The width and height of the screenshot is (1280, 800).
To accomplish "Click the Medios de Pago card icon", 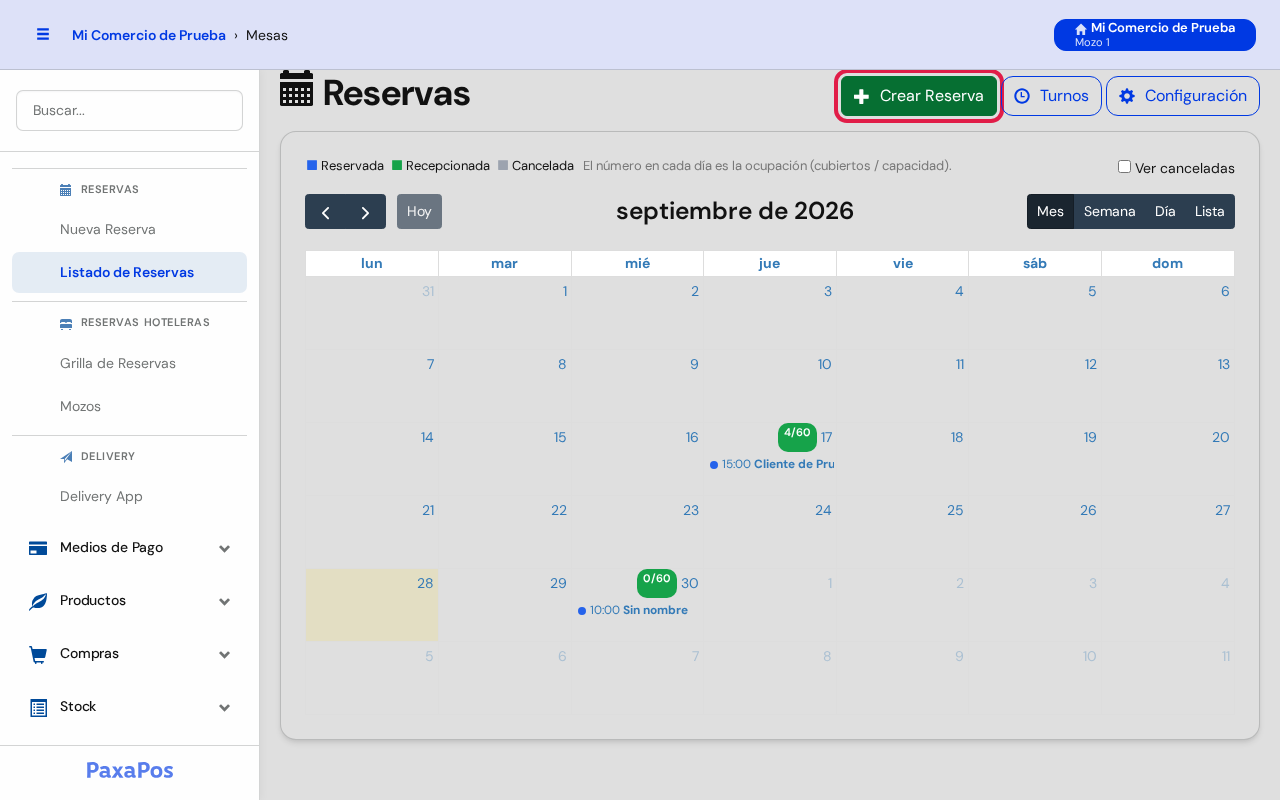I will point(38,548).
